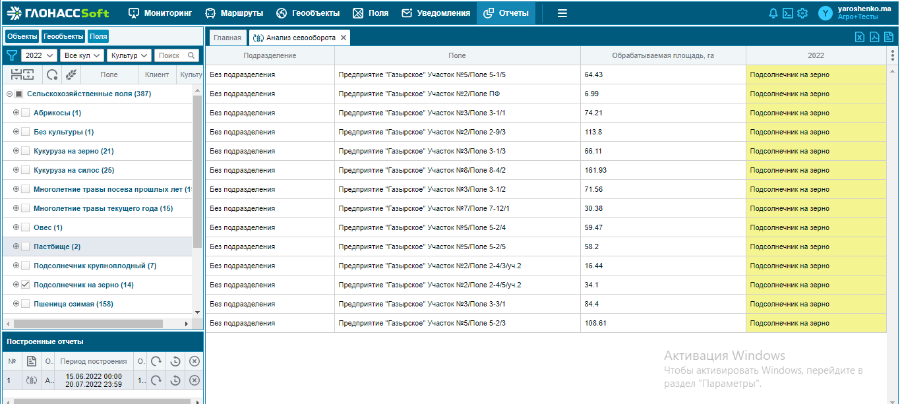
Task: Switch to the Главная tab
Action: point(227,37)
